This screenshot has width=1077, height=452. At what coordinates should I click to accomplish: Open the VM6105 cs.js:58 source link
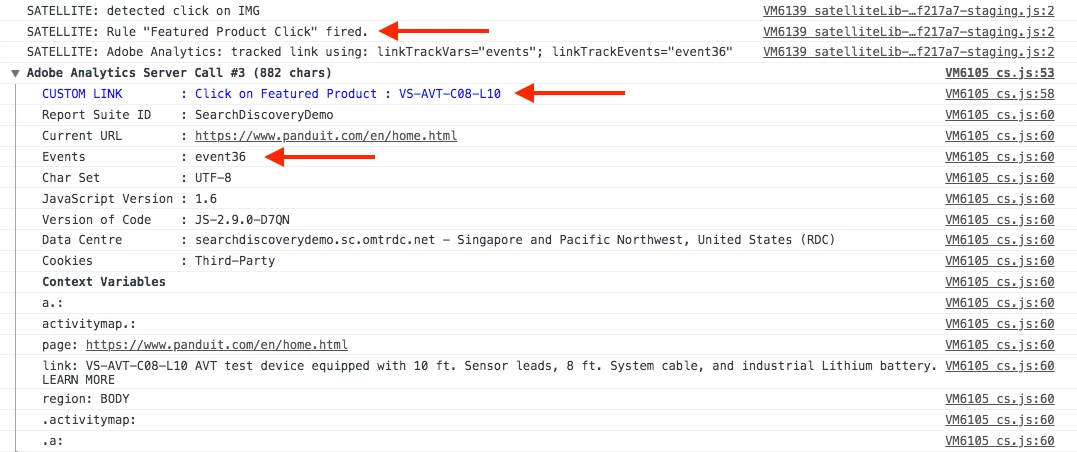(999, 94)
